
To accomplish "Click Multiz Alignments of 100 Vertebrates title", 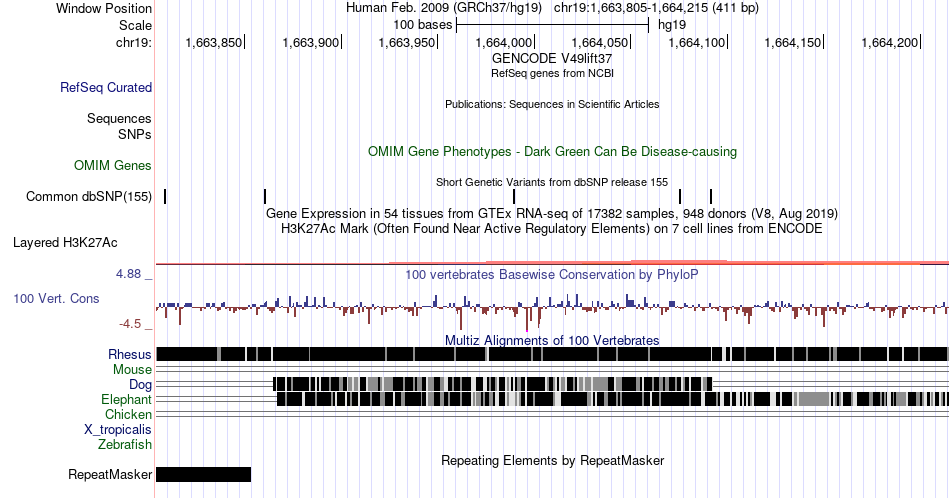I will (x=552, y=340).
